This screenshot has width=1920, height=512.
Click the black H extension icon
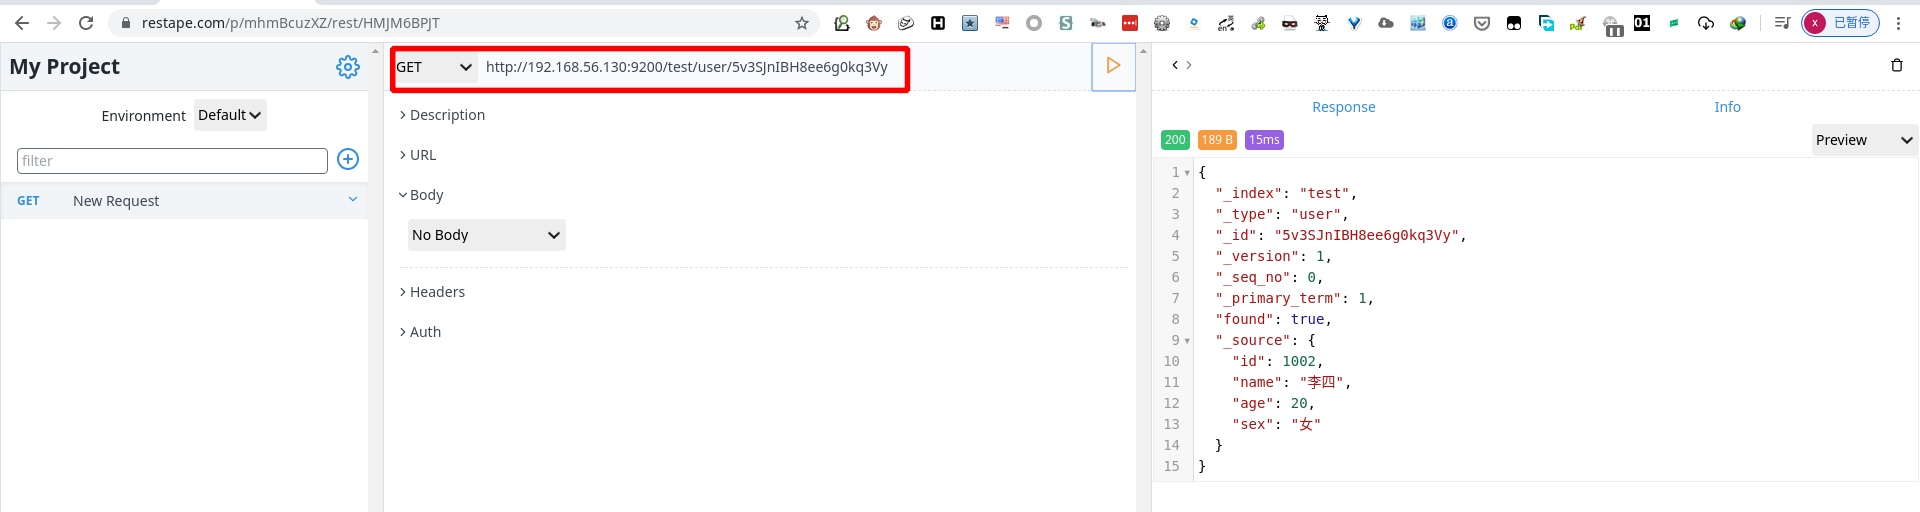pyautogui.click(x=938, y=23)
